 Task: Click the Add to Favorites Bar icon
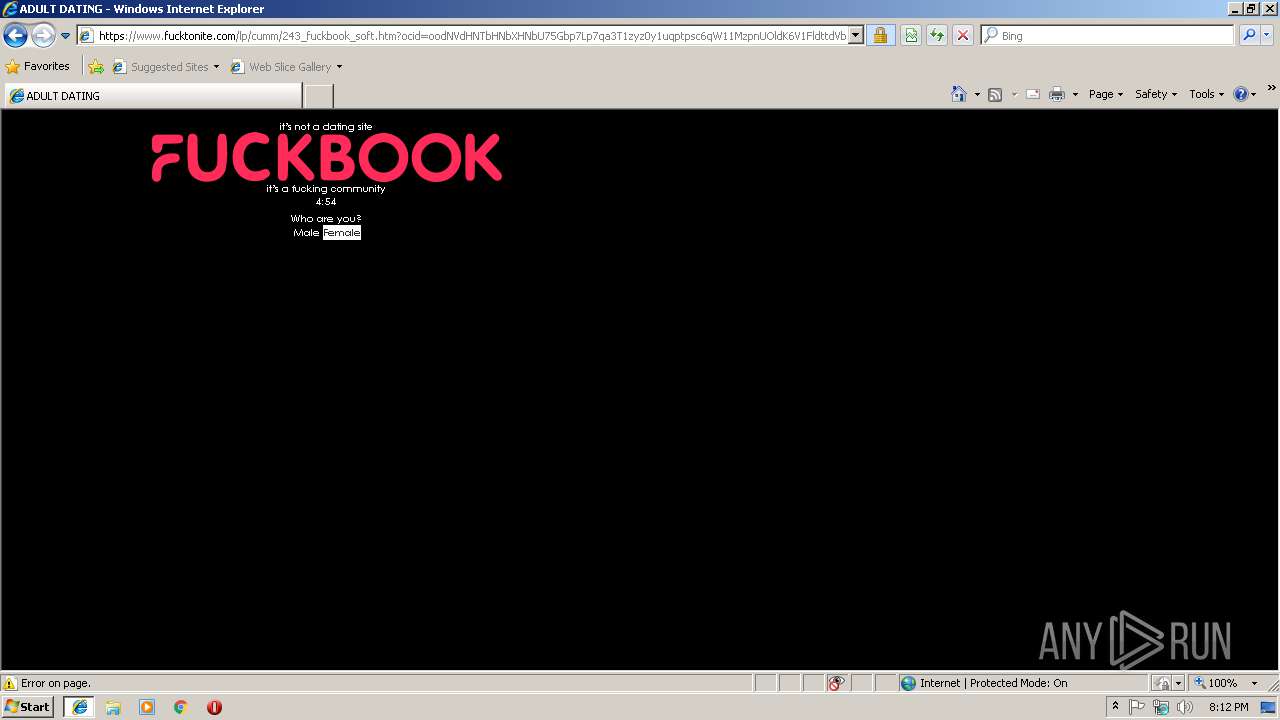(96, 67)
